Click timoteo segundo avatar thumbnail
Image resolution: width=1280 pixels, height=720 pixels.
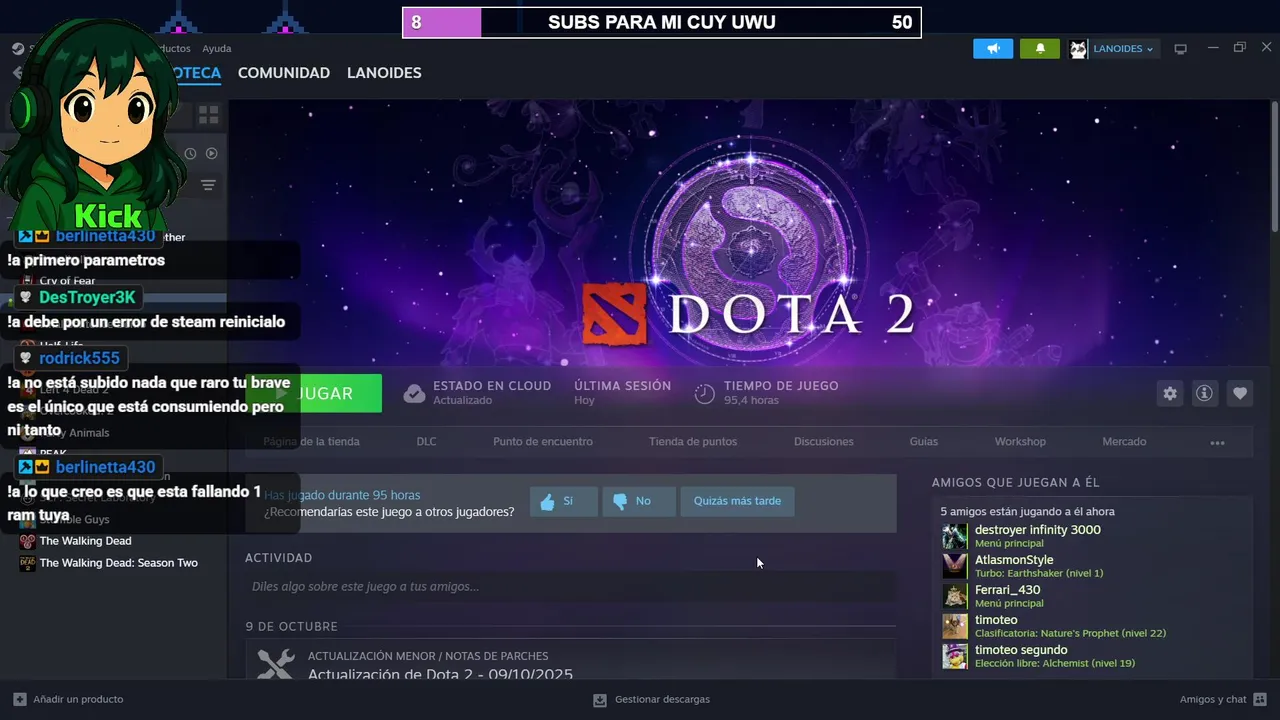pyautogui.click(x=955, y=656)
